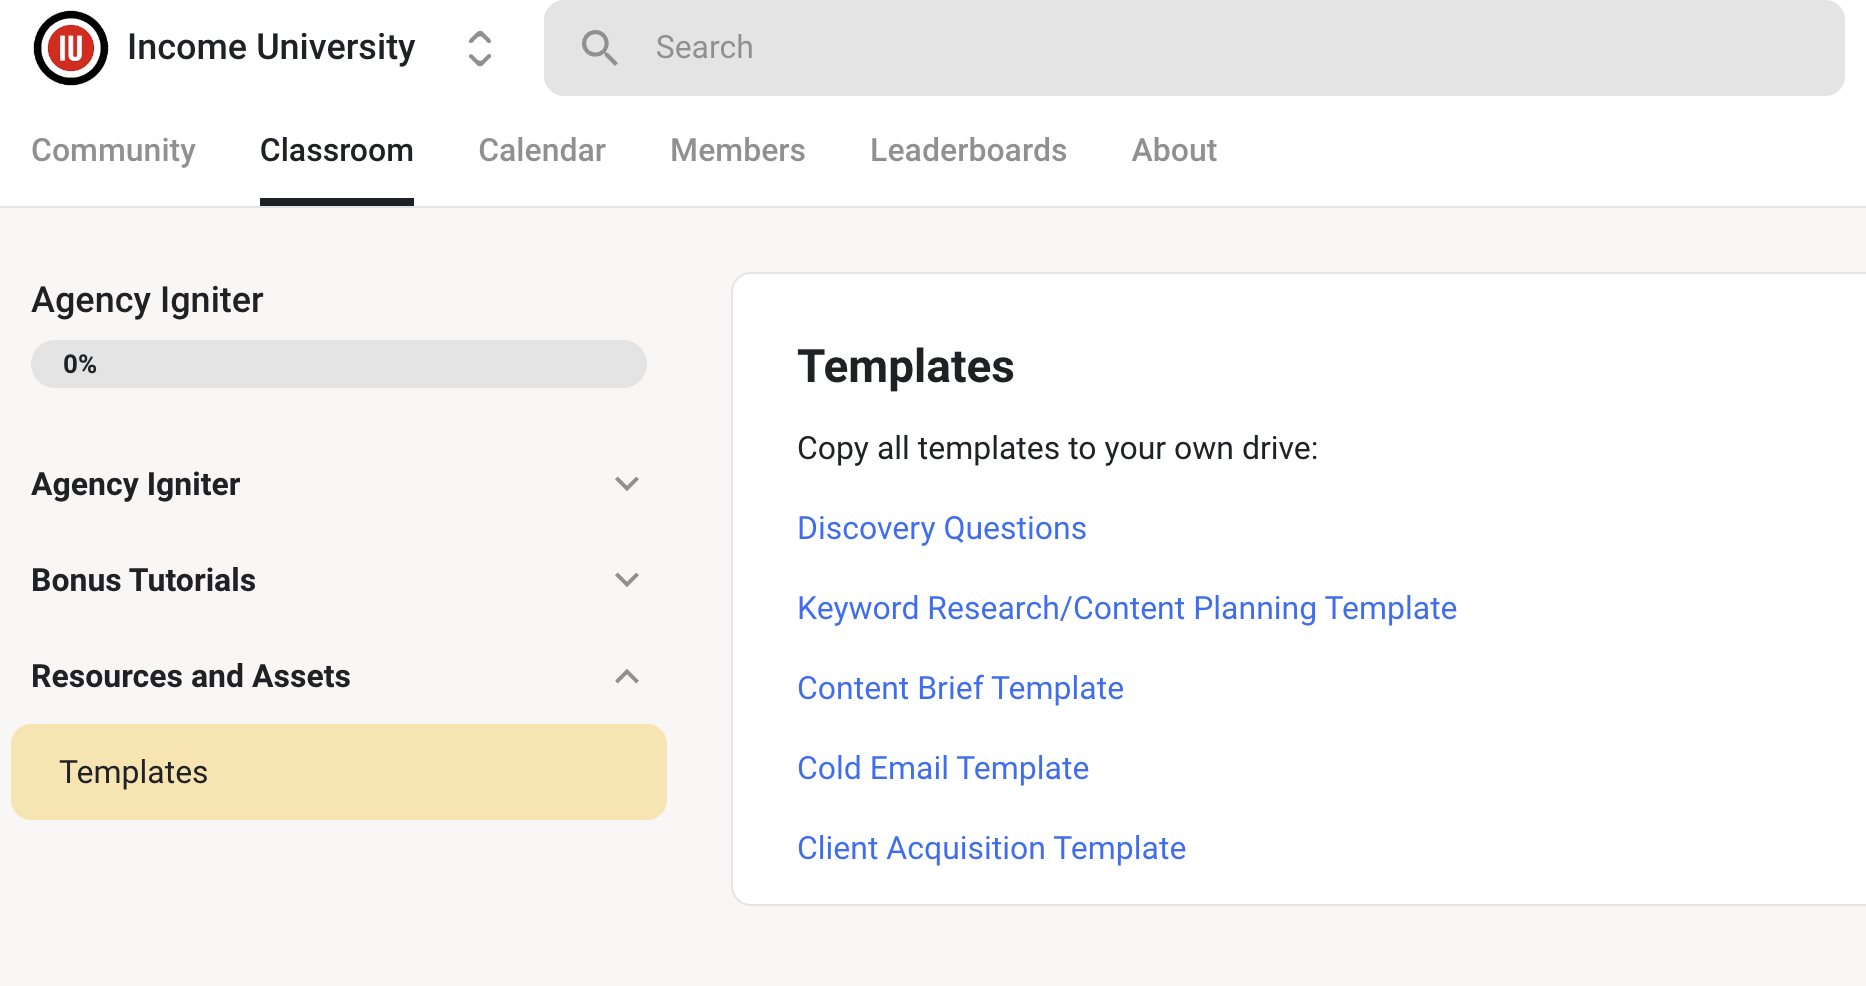Image resolution: width=1866 pixels, height=986 pixels.
Task: Click the Agency Igniter course title
Action: 148,300
